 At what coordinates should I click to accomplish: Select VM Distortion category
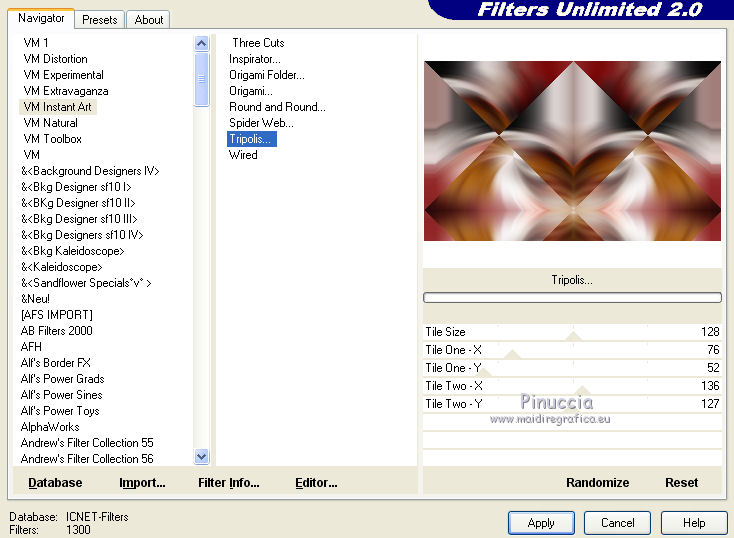[55, 59]
